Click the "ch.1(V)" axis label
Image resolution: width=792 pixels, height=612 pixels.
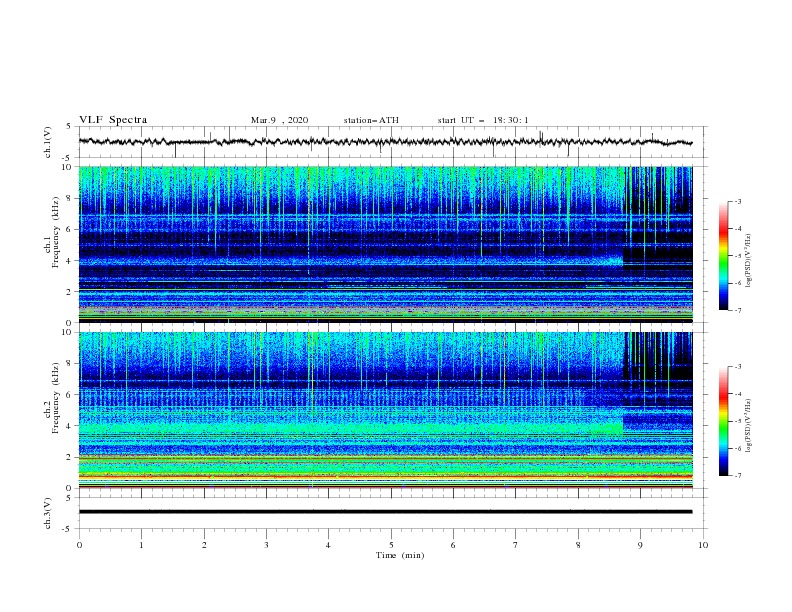pos(48,142)
